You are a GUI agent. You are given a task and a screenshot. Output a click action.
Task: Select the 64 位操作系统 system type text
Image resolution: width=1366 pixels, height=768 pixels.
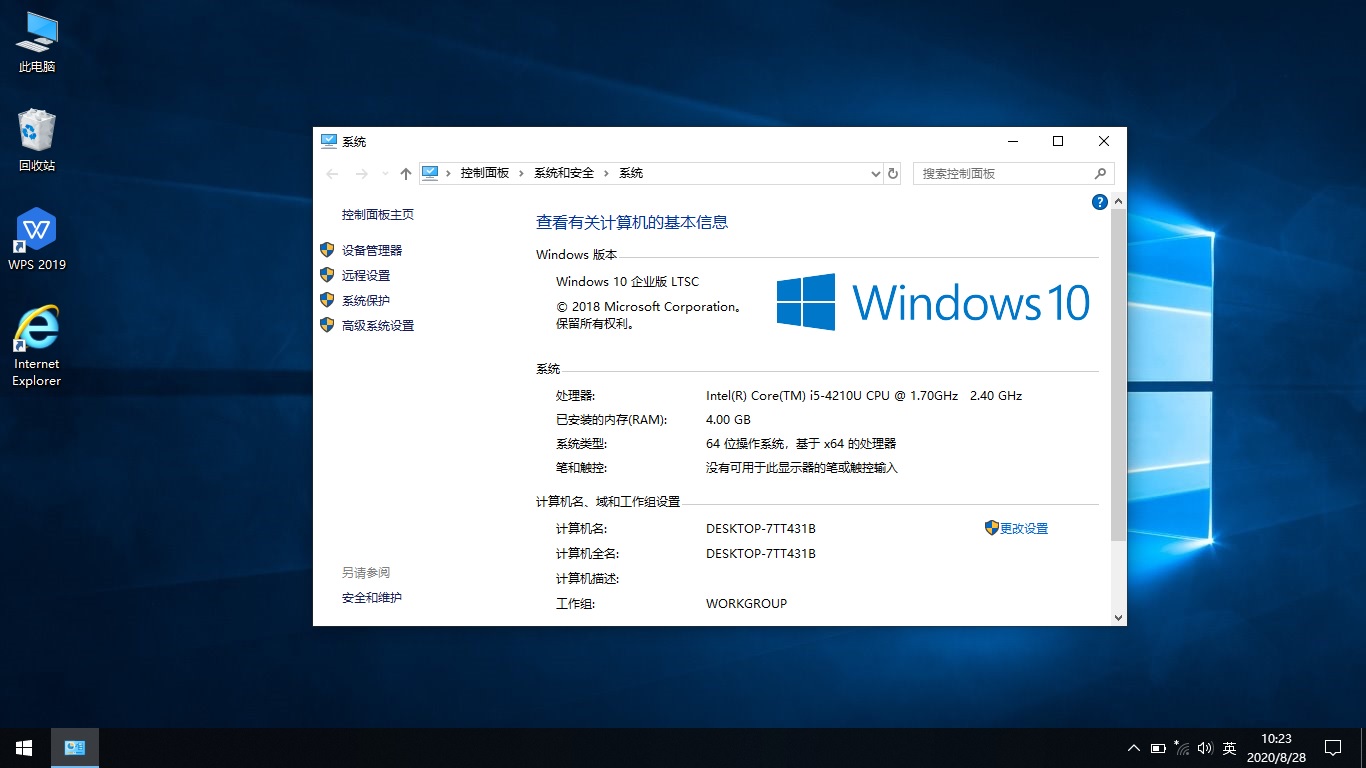pos(801,444)
